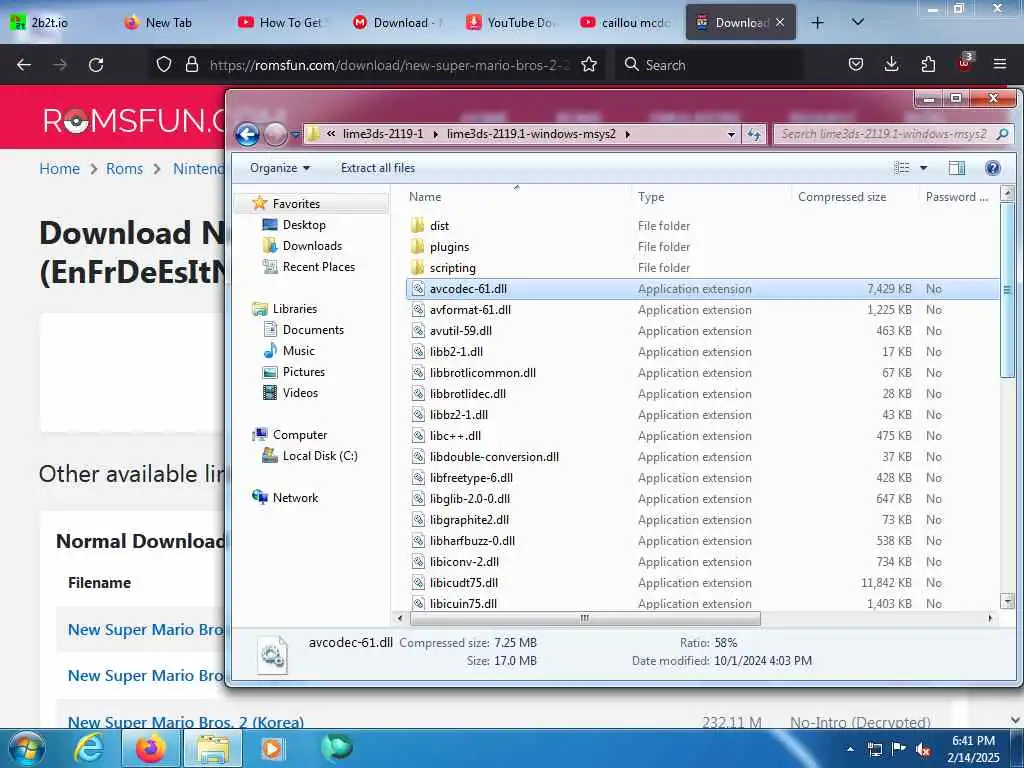Expand the address bar history dropdown
This screenshot has height=768, width=1024.
click(x=731, y=135)
